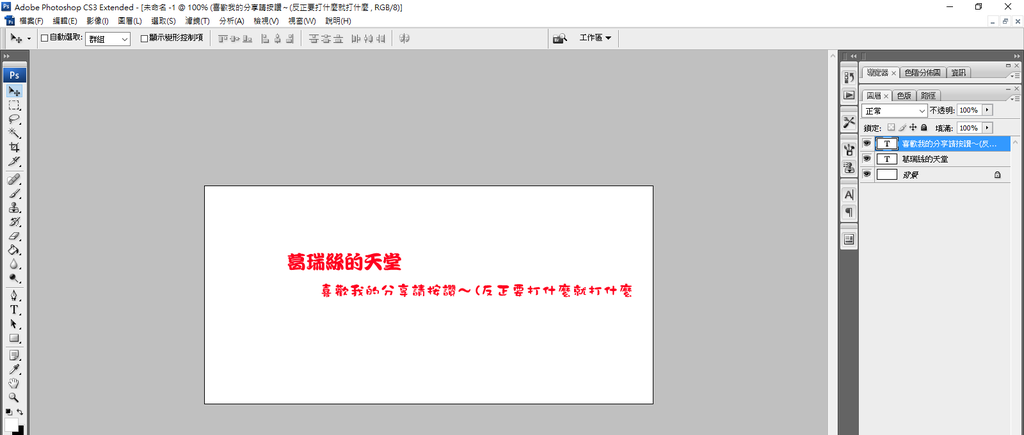Switch to the 色版 tab
The width and height of the screenshot is (1024, 435).
pyautogui.click(x=904, y=95)
